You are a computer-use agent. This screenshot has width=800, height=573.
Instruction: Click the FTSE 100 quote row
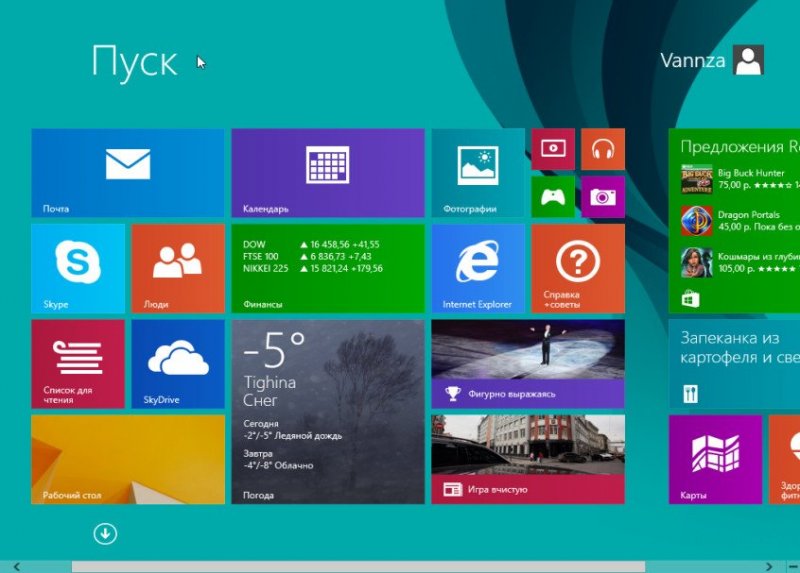[x=307, y=257]
